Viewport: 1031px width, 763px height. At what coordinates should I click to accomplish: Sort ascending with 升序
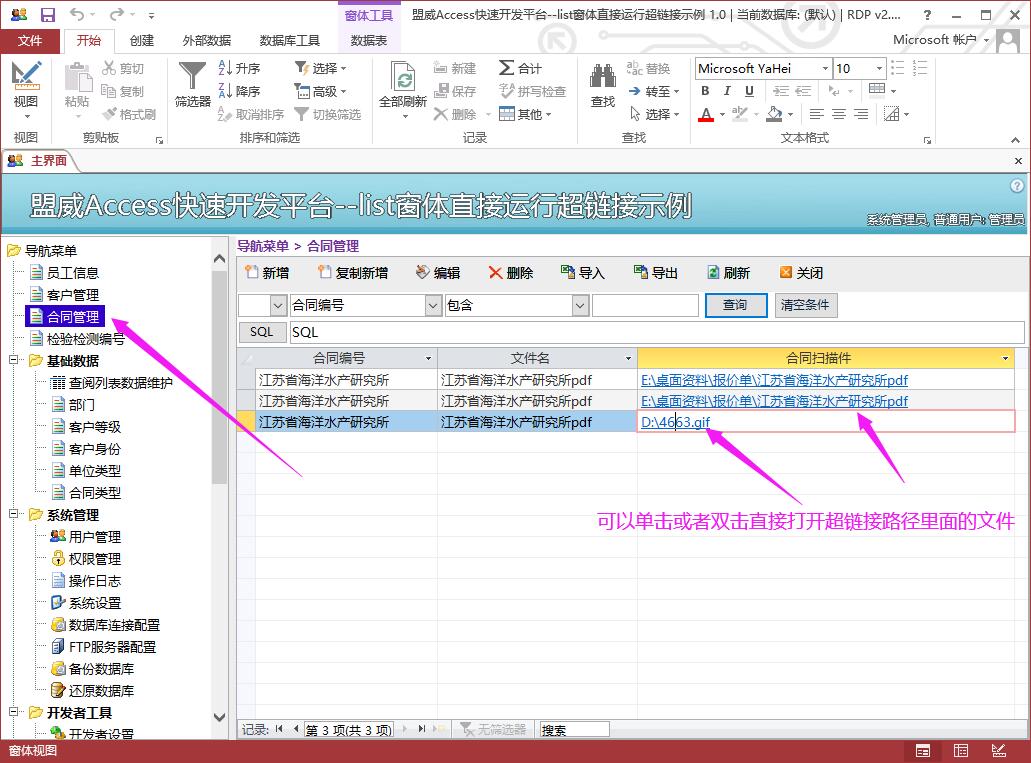click(x=239, y=68)
